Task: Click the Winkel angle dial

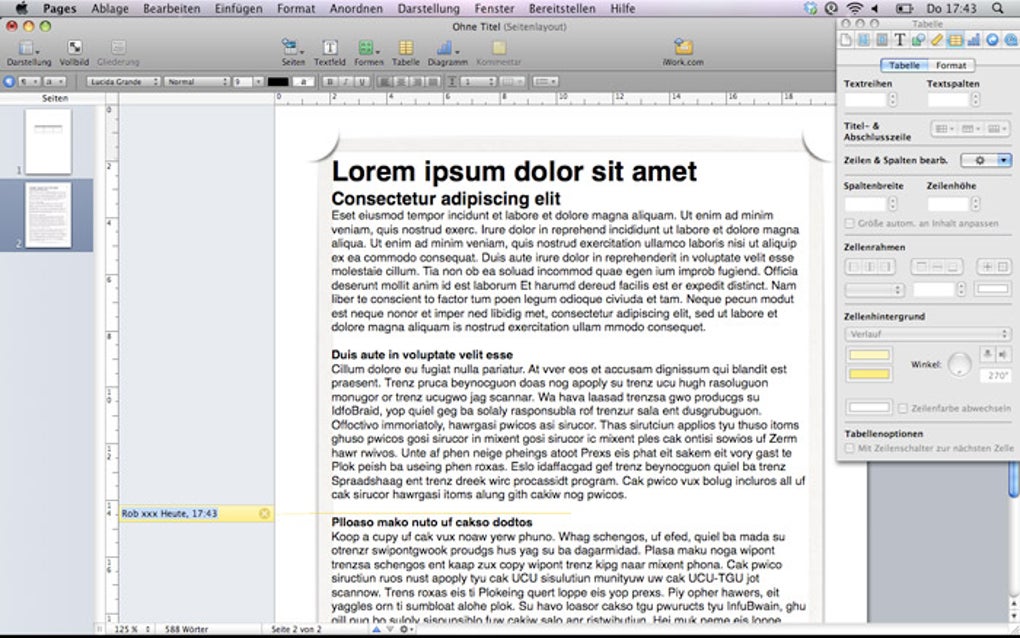Action: coord(960,364)
